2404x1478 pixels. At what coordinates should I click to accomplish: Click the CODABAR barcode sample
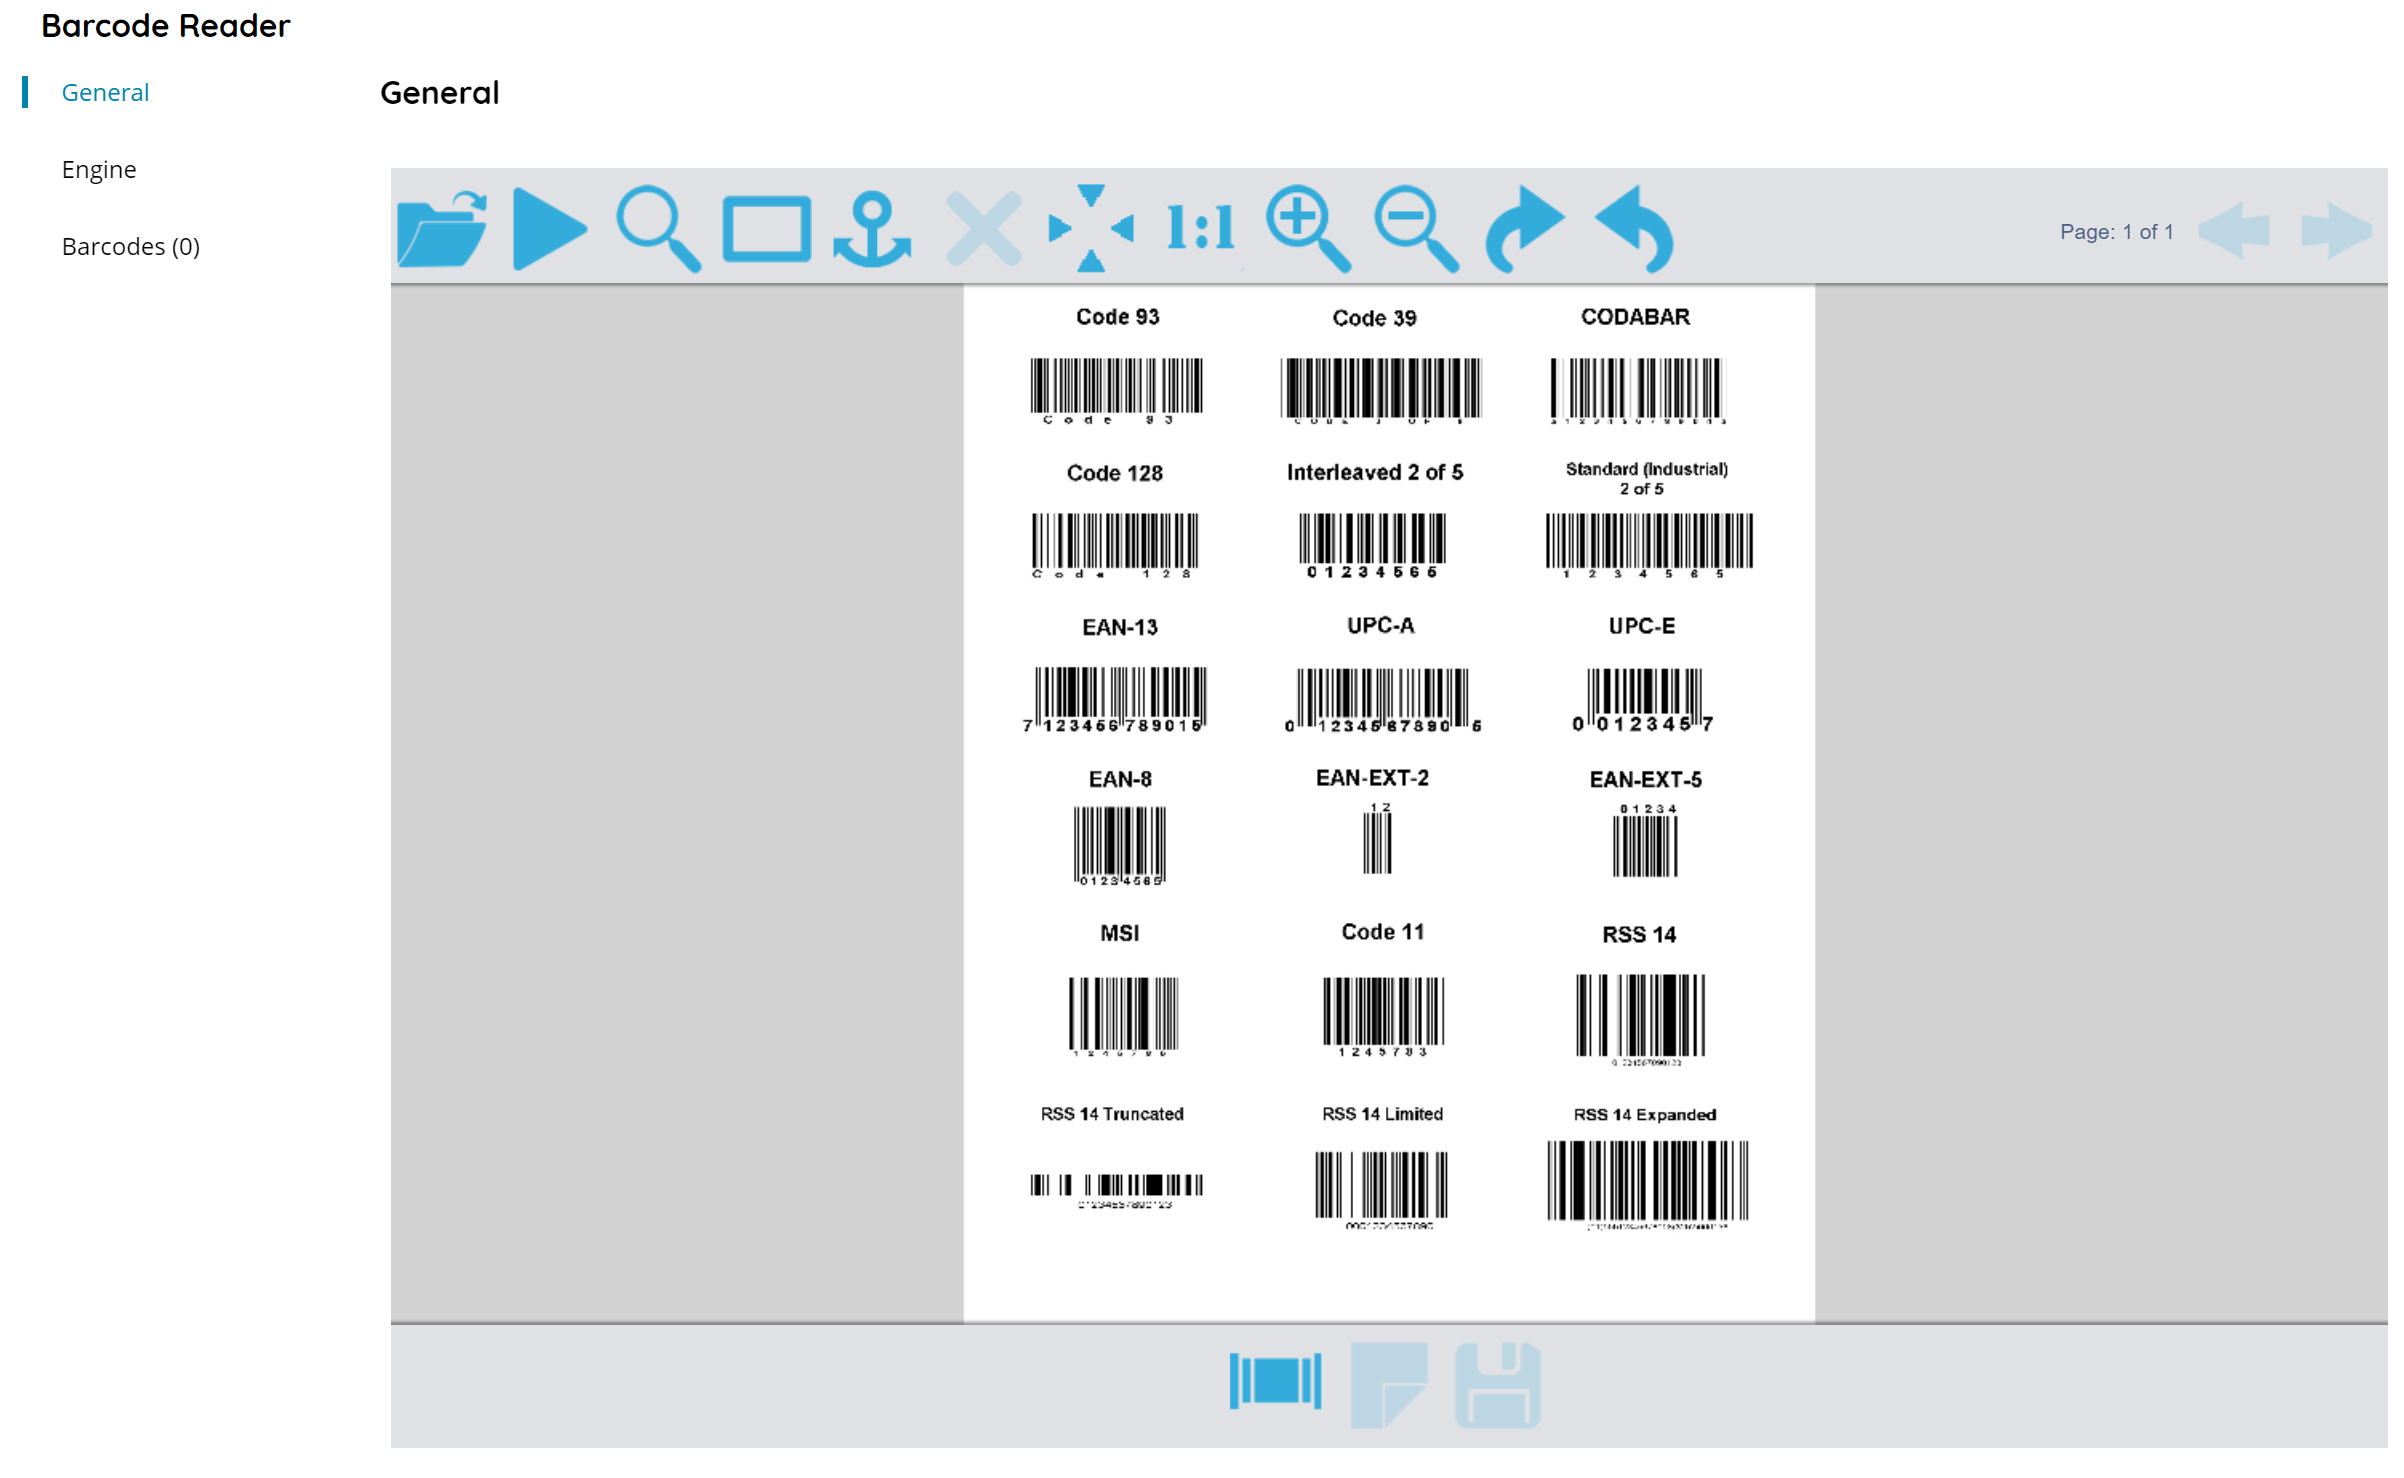pyautogui.click(x=1636, y=390)
